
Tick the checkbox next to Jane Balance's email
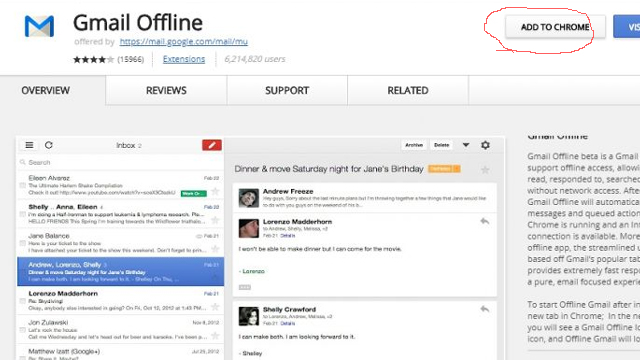point(22,243)
